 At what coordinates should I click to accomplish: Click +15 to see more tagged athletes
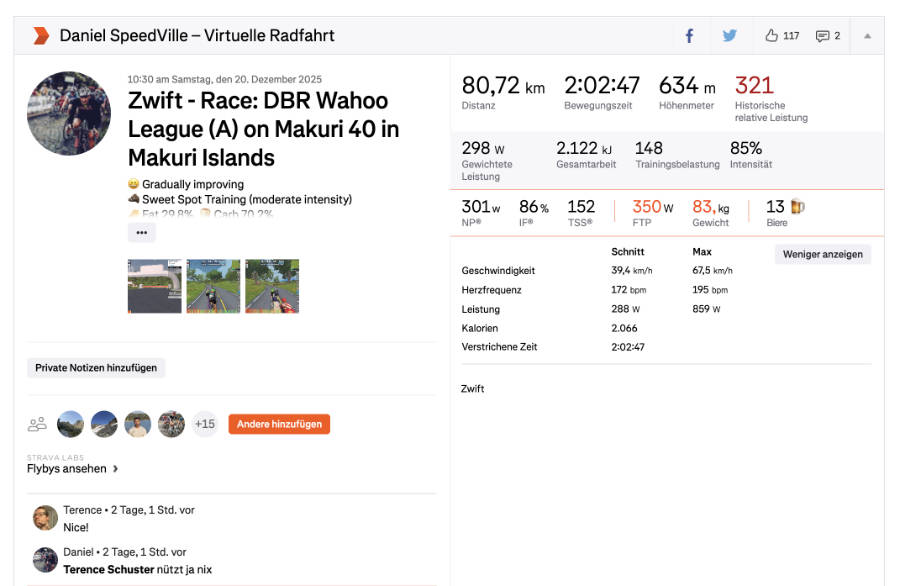click(x=204, y=423)
